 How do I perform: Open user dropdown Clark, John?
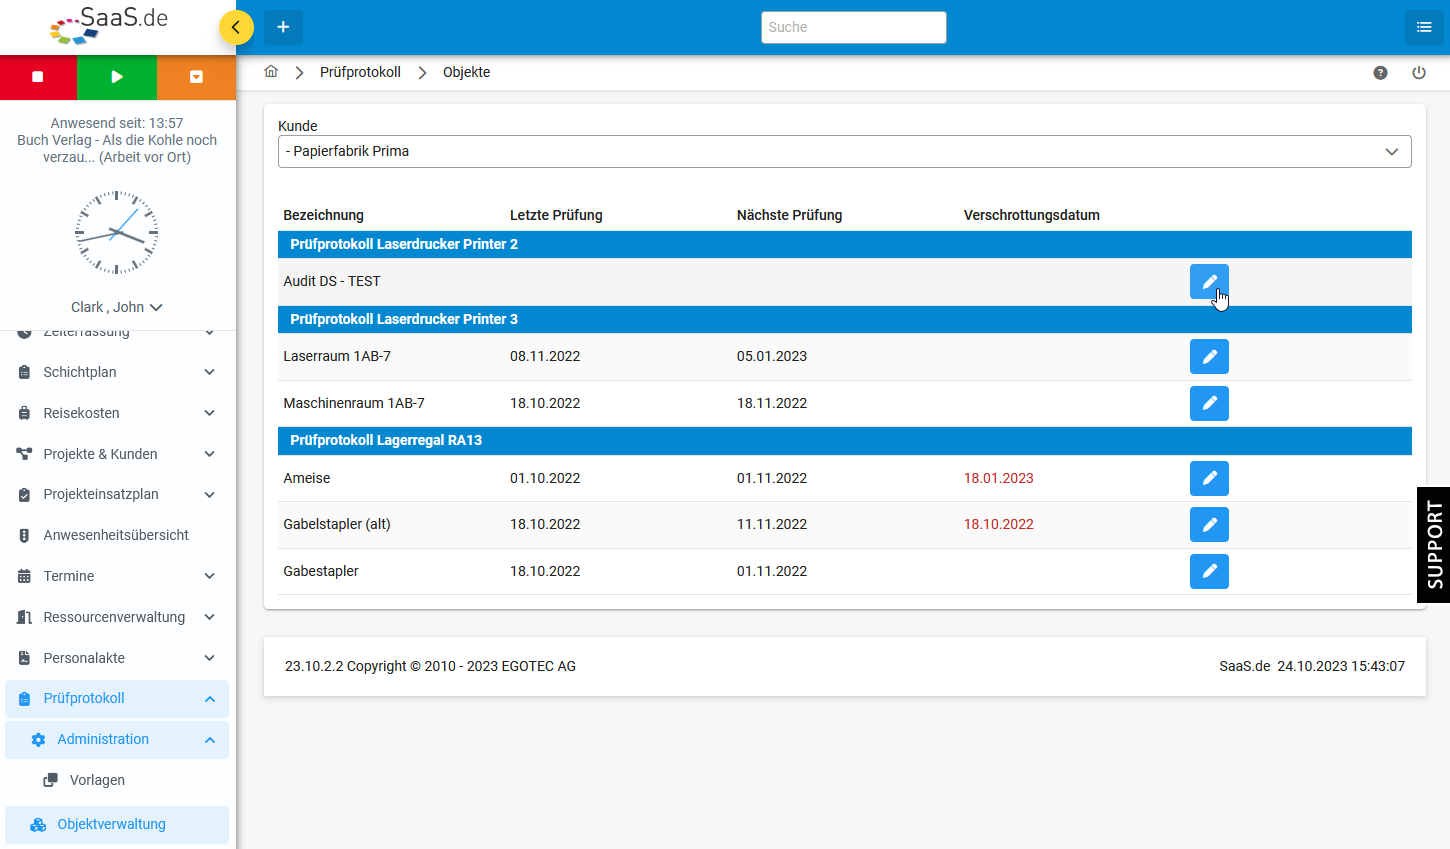pos(117,307)
